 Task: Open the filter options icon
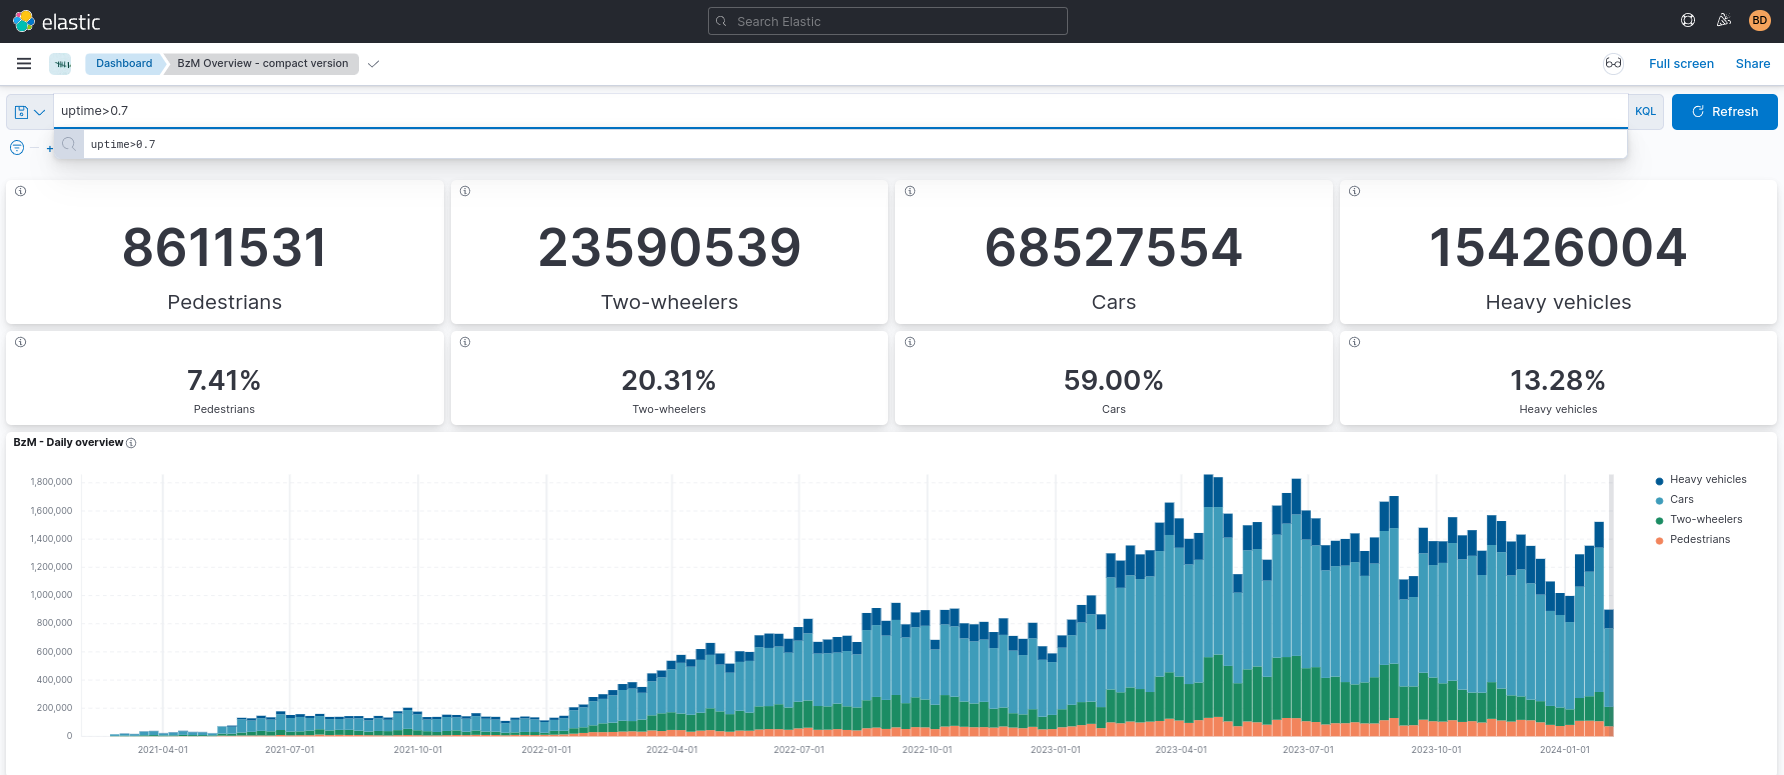(17, 148)
